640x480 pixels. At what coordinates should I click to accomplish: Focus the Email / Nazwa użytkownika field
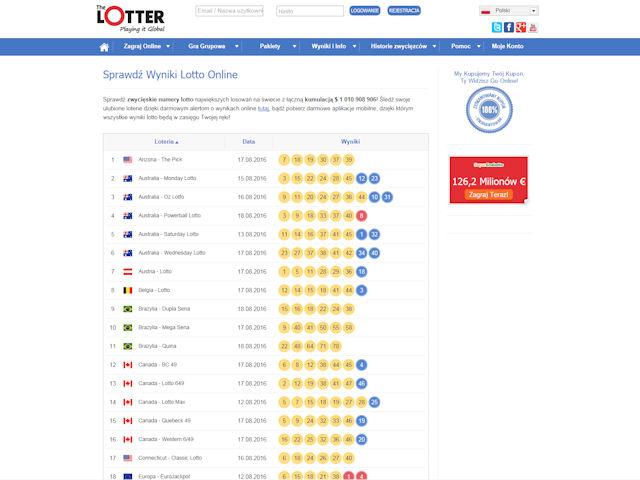(x=229, y=11)
